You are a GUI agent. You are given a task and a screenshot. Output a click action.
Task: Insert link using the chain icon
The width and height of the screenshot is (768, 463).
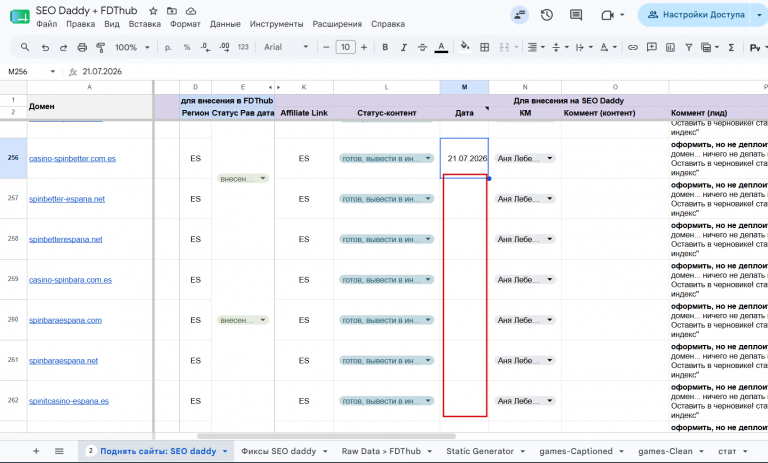(633, 48)
